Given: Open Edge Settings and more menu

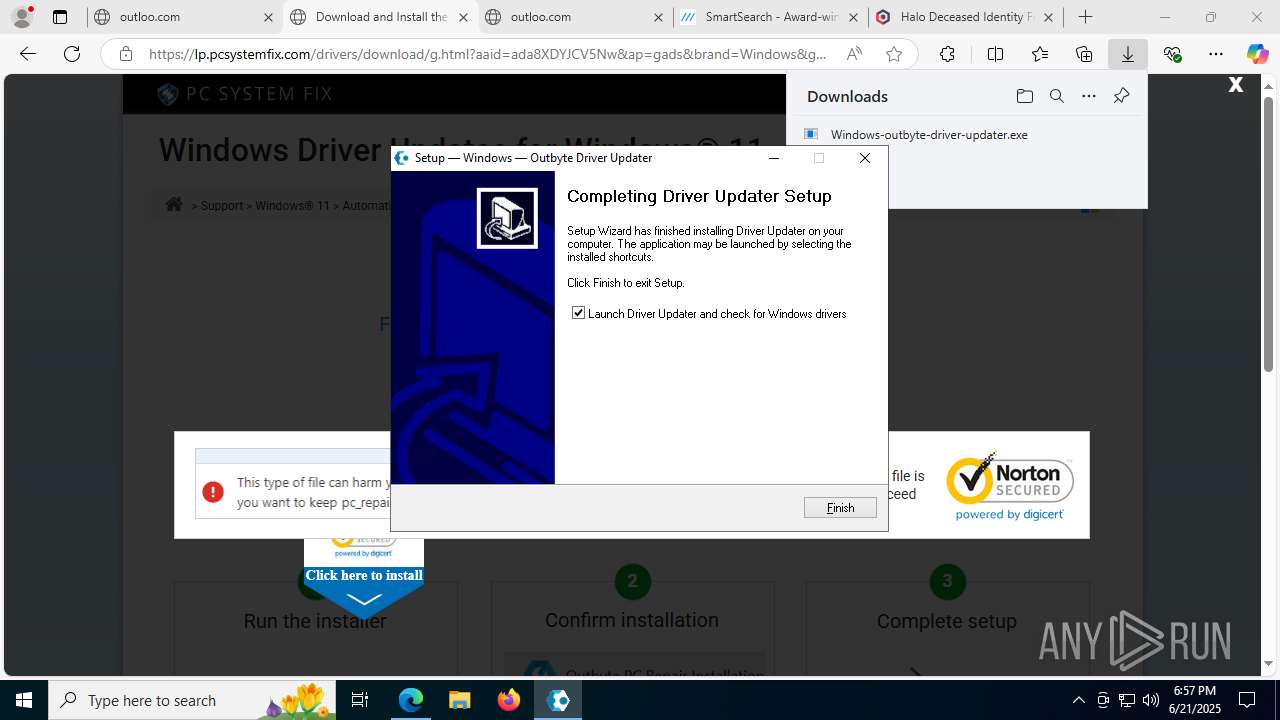Looking at the screenshot, I should coord(1215,54).
